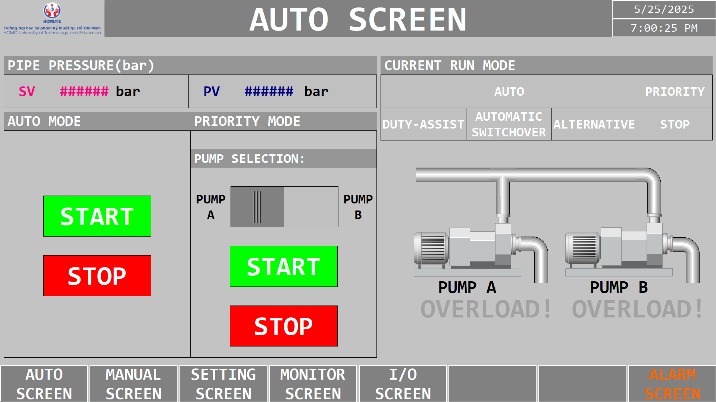Click the CURRENT RUN MODE header
Image resolution: width=716 pixels, height=402 pixels.
[546, 65]
